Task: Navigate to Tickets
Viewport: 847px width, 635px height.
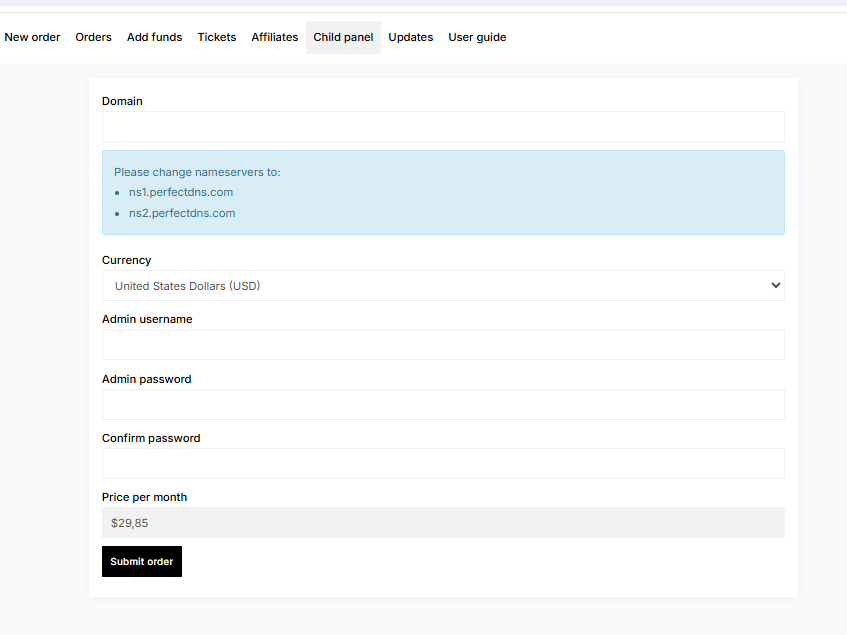Action: click(217, 37)
